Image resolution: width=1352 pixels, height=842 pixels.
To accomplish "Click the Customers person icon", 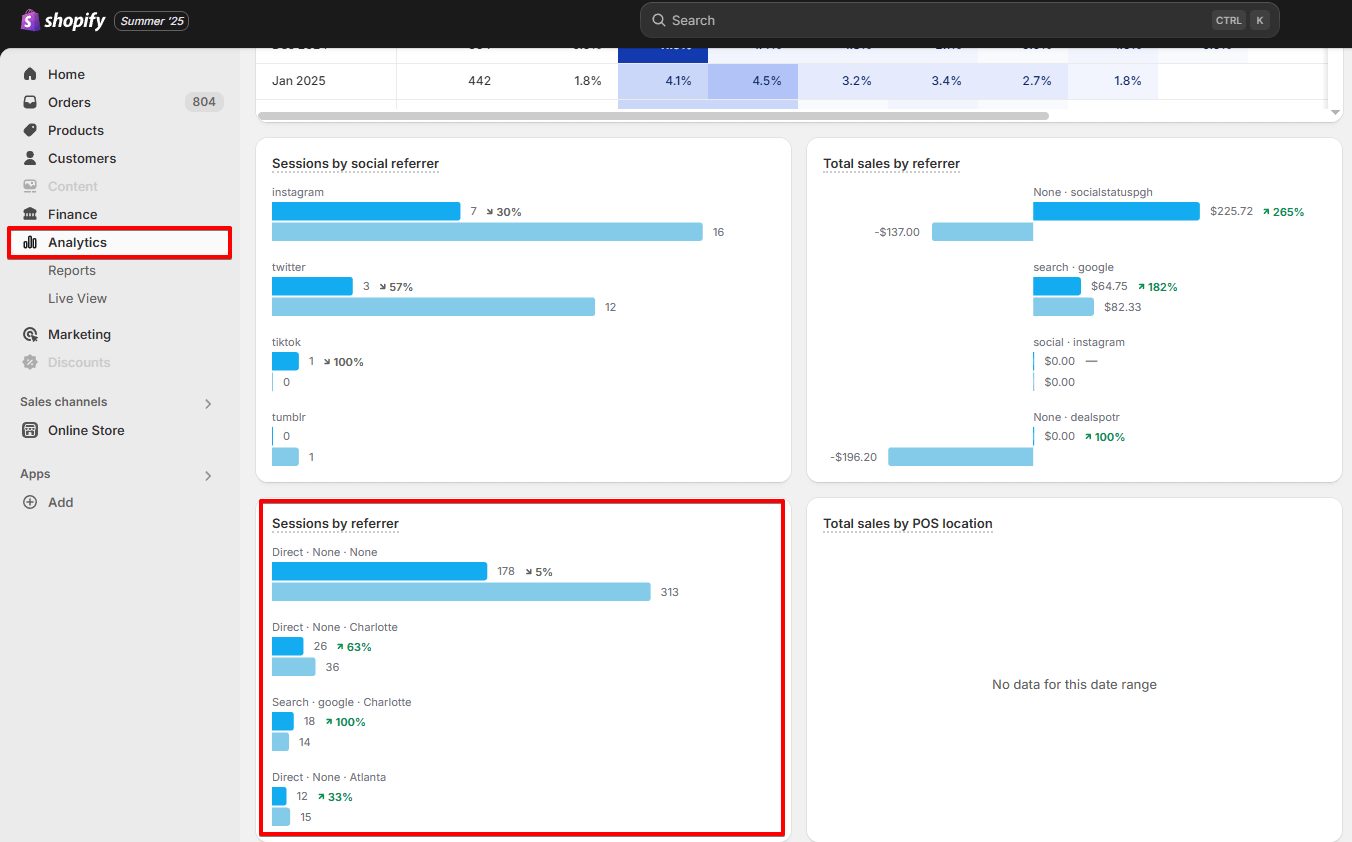I will coord(30,158).
